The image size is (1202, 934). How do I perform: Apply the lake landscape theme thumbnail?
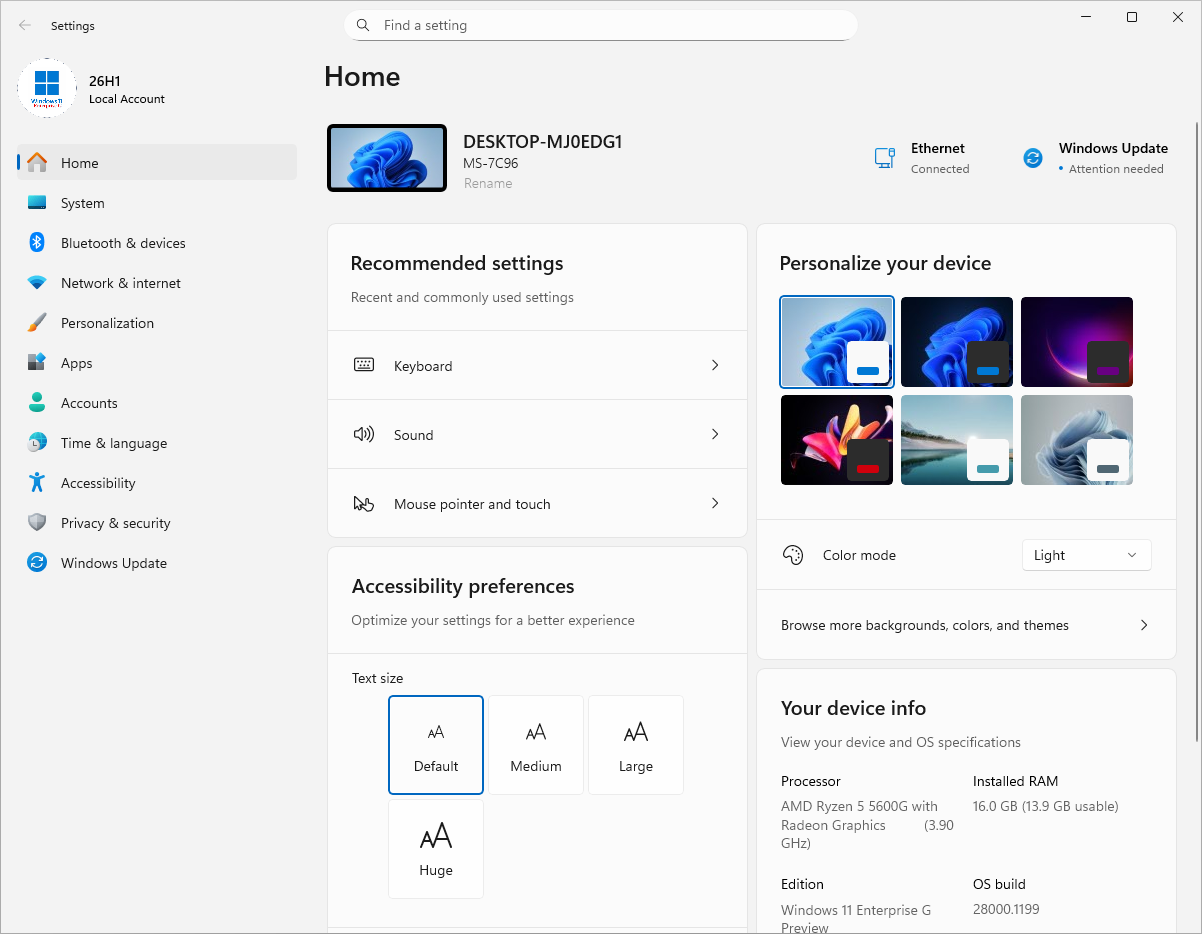[x=957, y=440]
